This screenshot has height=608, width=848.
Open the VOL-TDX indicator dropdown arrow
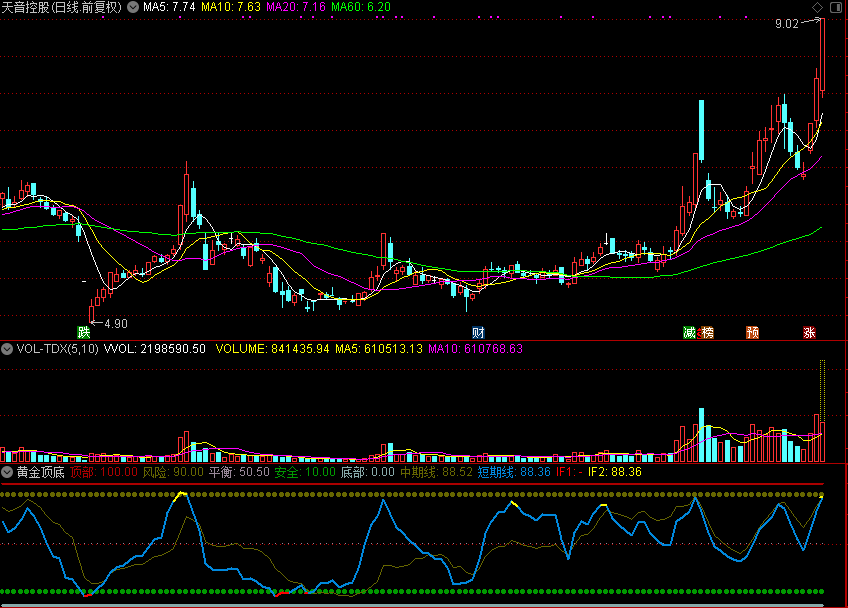tap(7, 349)
